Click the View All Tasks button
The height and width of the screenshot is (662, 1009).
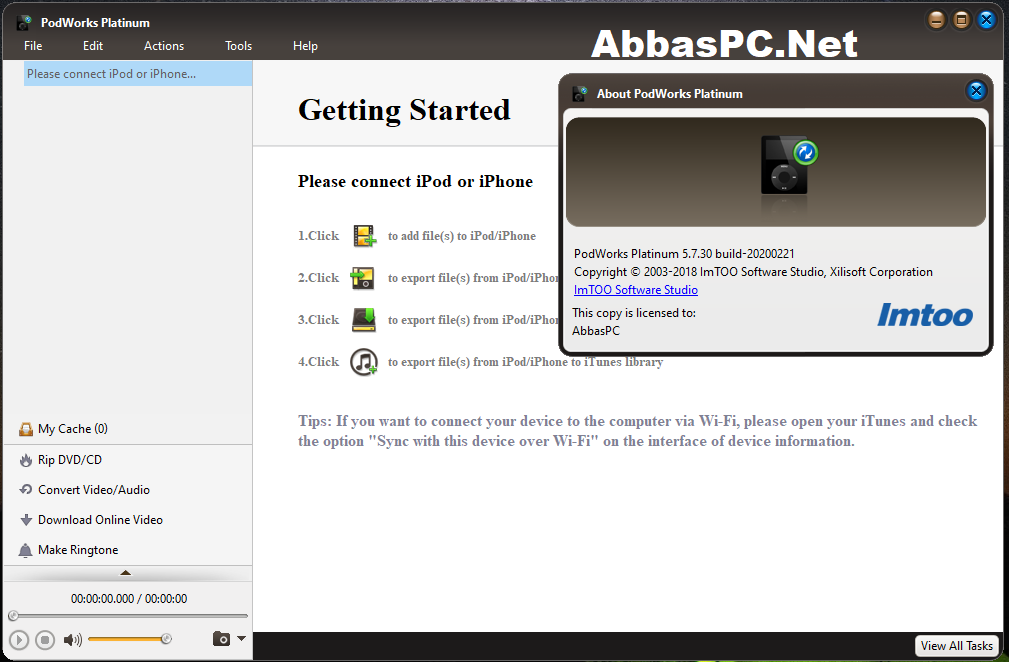956,646
